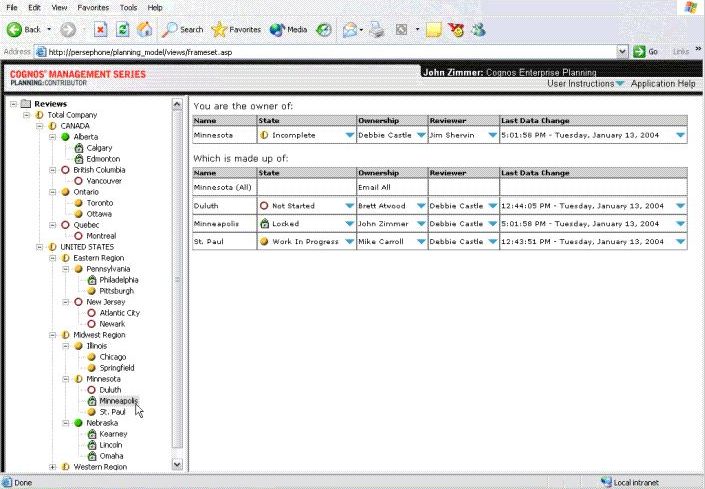This screenshot has height=489, width=705.
Task: Click the address bar URL field
Action: tap(326, 52)
